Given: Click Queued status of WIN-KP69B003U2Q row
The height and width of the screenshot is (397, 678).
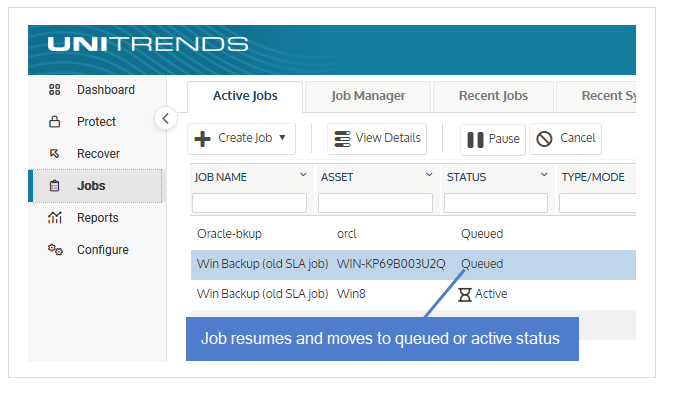Looking at the screenshot, I should [482, 264].
